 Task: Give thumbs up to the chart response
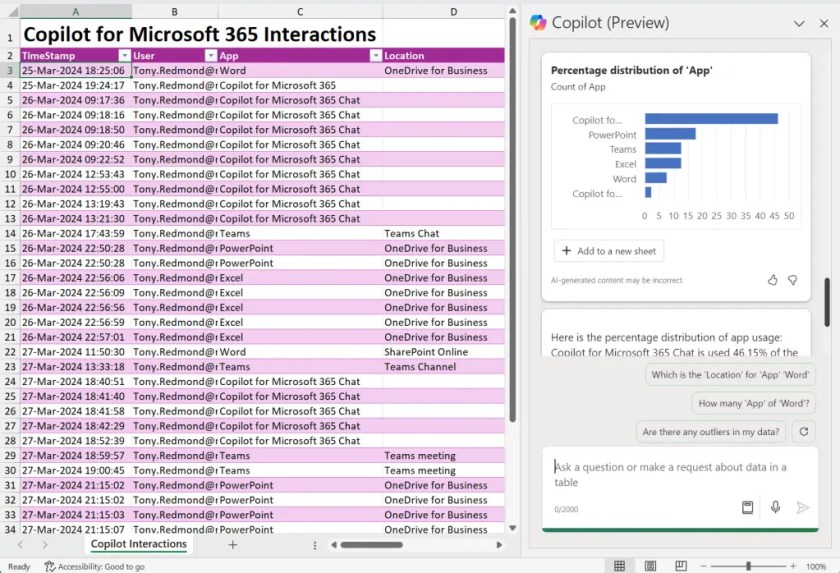coord(772,280)
